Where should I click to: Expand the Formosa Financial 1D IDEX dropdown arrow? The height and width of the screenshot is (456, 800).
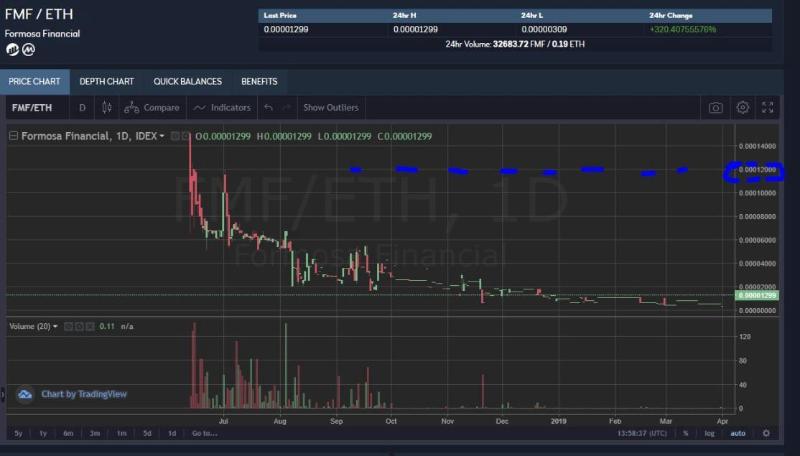(162, 136)
